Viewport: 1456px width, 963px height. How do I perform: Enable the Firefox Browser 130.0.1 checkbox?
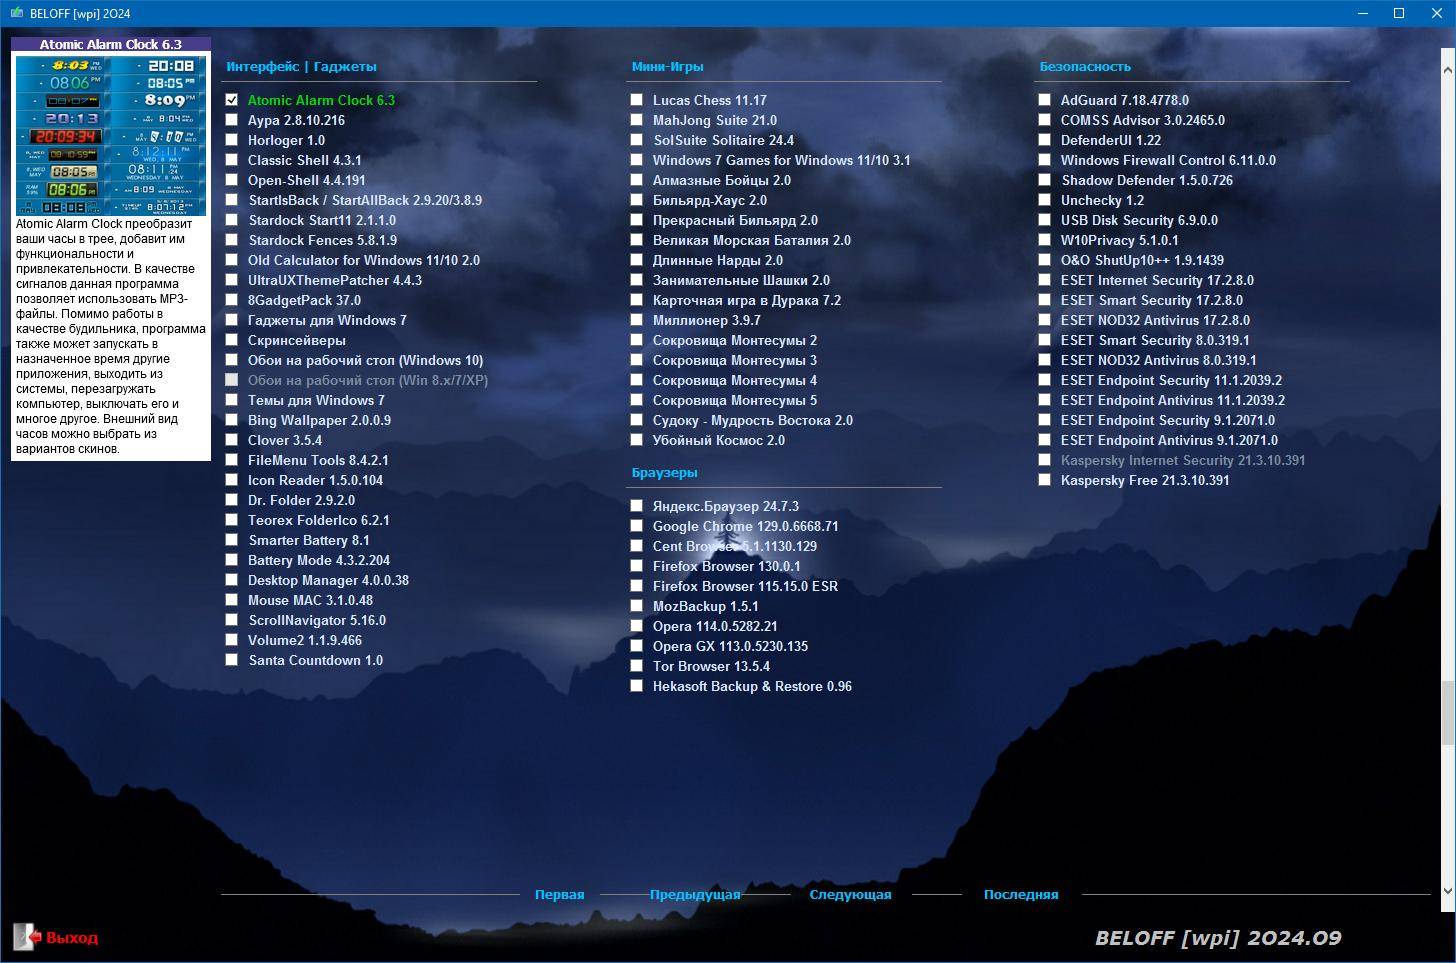point(637,566)
